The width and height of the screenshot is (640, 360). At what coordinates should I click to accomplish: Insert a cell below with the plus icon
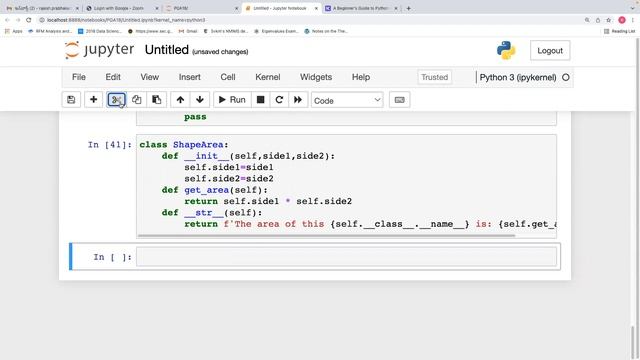[x=93, y=100]
